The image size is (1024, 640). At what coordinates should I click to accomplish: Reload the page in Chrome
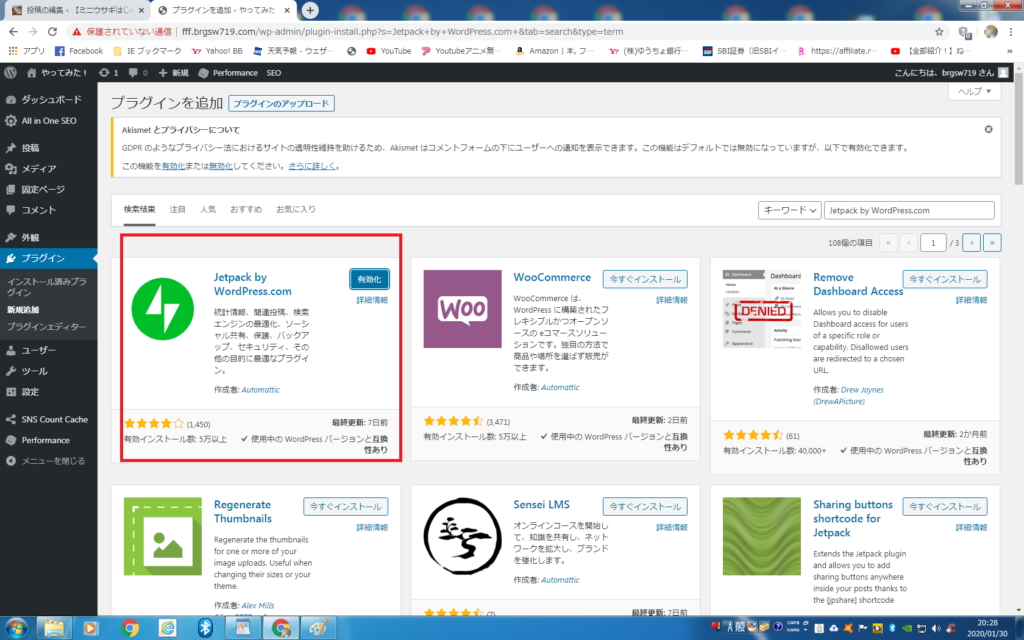coord(57,31)
